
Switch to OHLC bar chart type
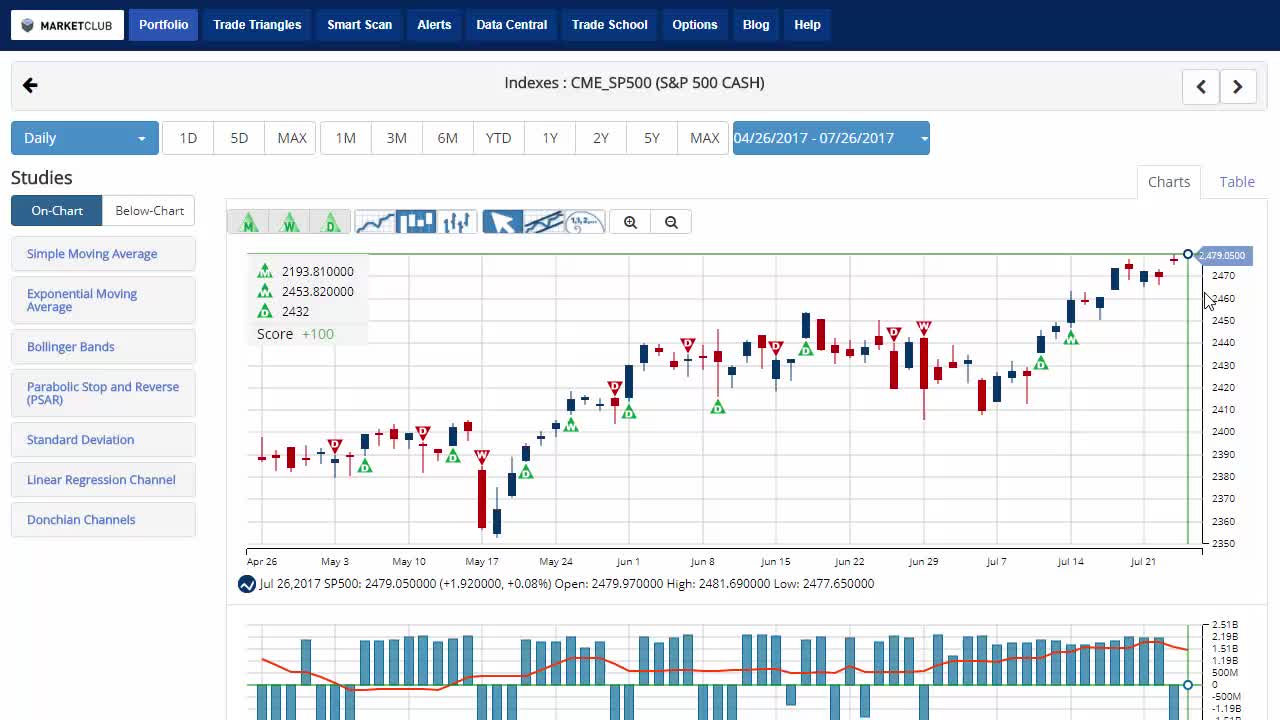(457, 222)
